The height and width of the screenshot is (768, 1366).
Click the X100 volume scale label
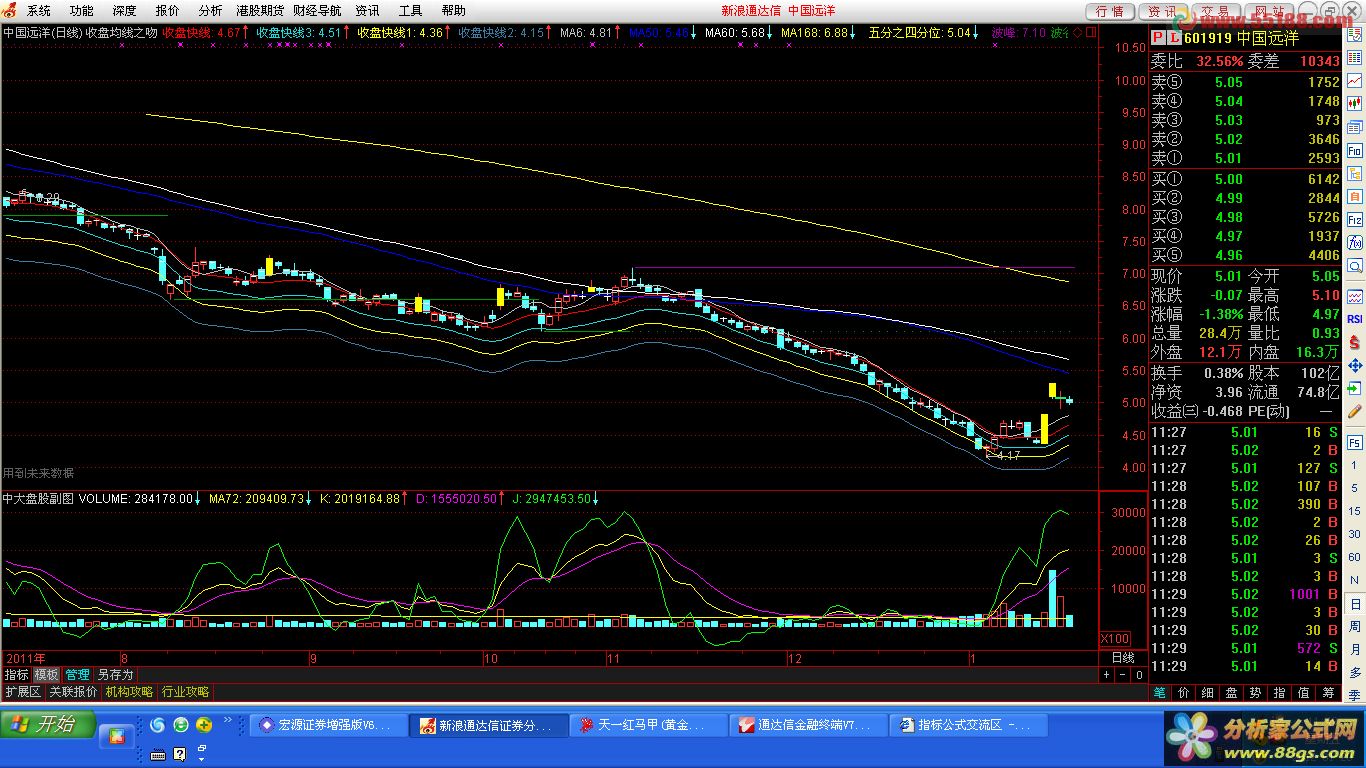tap(1115, 639)
